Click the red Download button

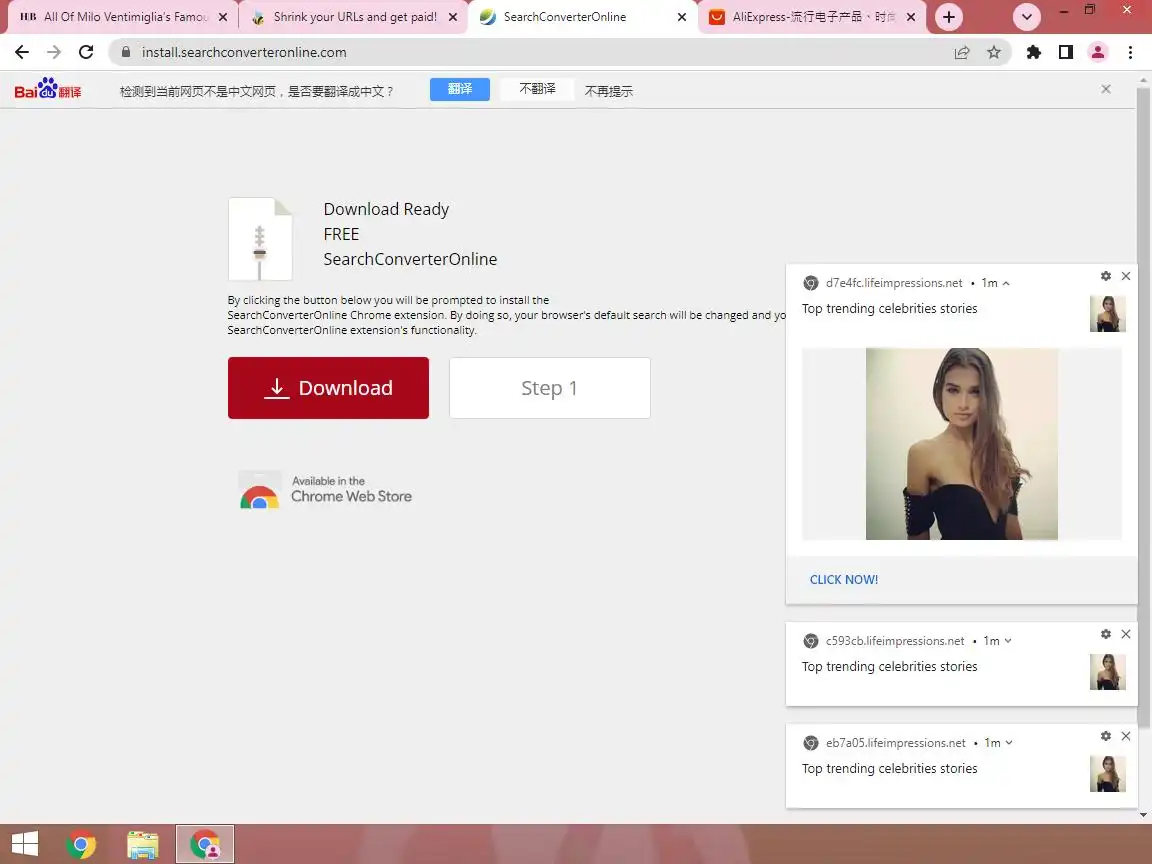pyautogui.click(x=328, y=388)
